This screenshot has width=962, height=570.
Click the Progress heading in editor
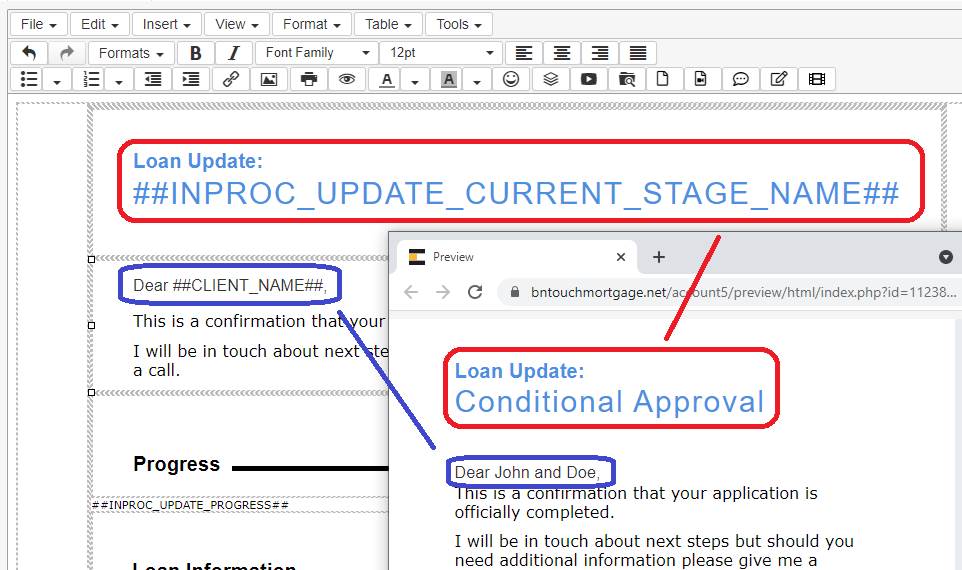(177, 464)
